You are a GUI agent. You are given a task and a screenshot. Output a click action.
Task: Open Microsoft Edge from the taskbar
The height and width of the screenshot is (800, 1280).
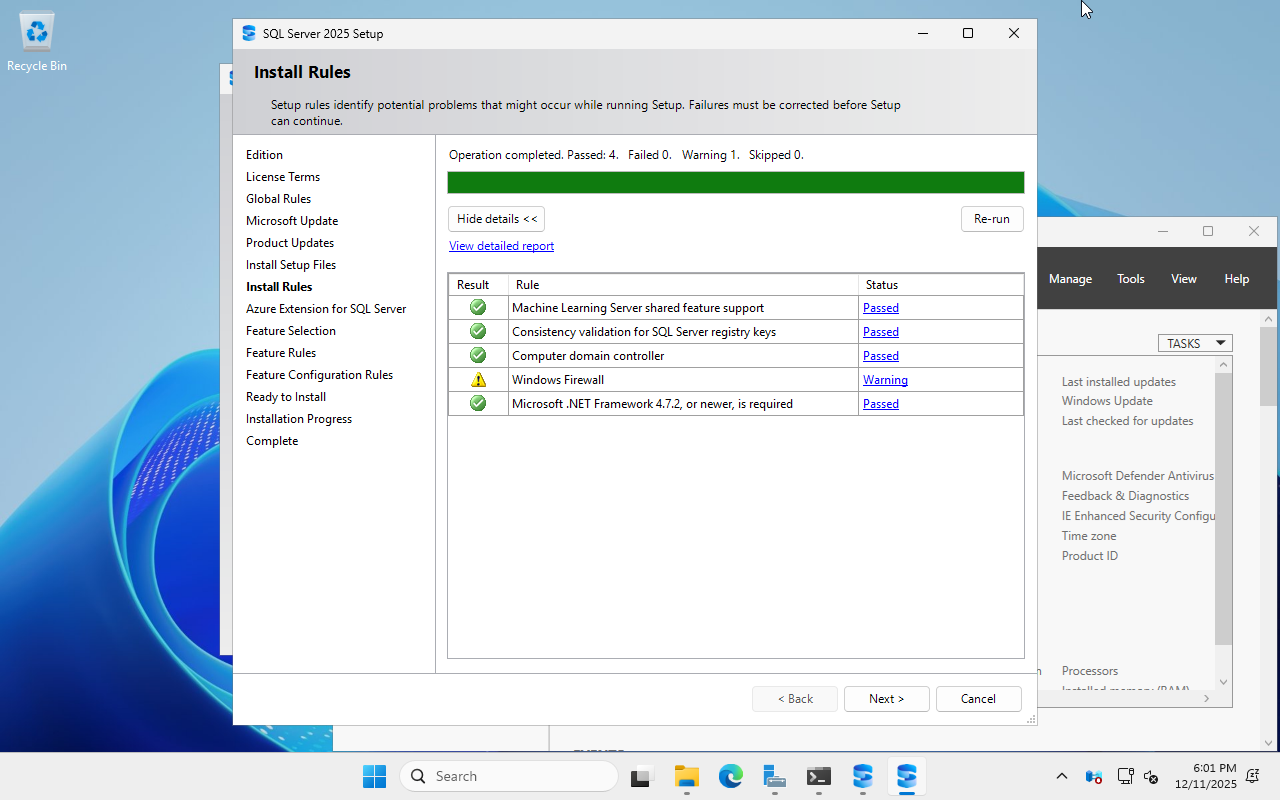(x=731, y=776)
